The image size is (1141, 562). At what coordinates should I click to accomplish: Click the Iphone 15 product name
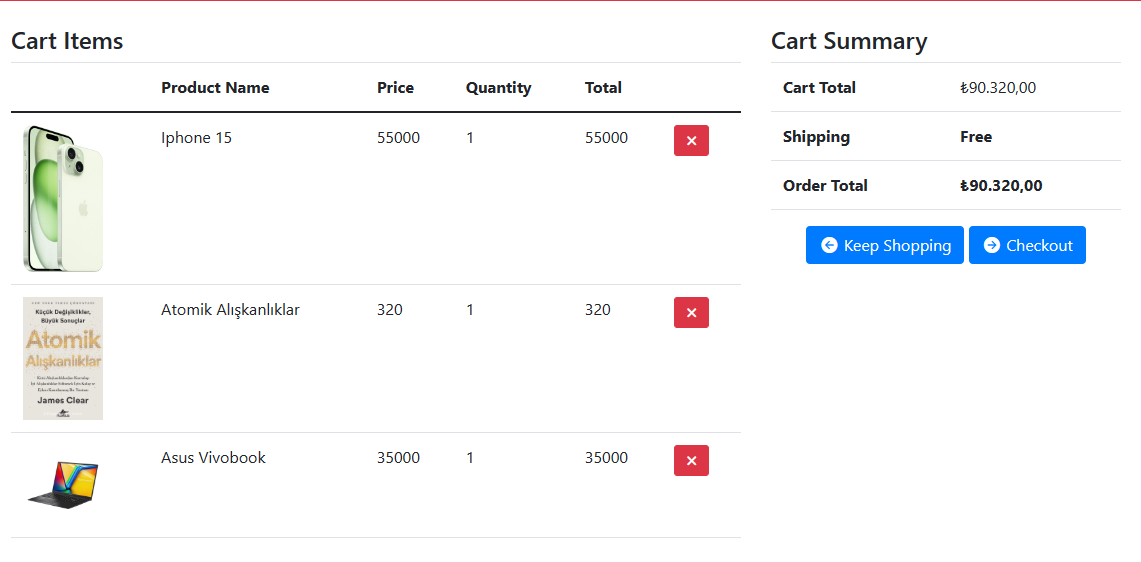(196, 138)
